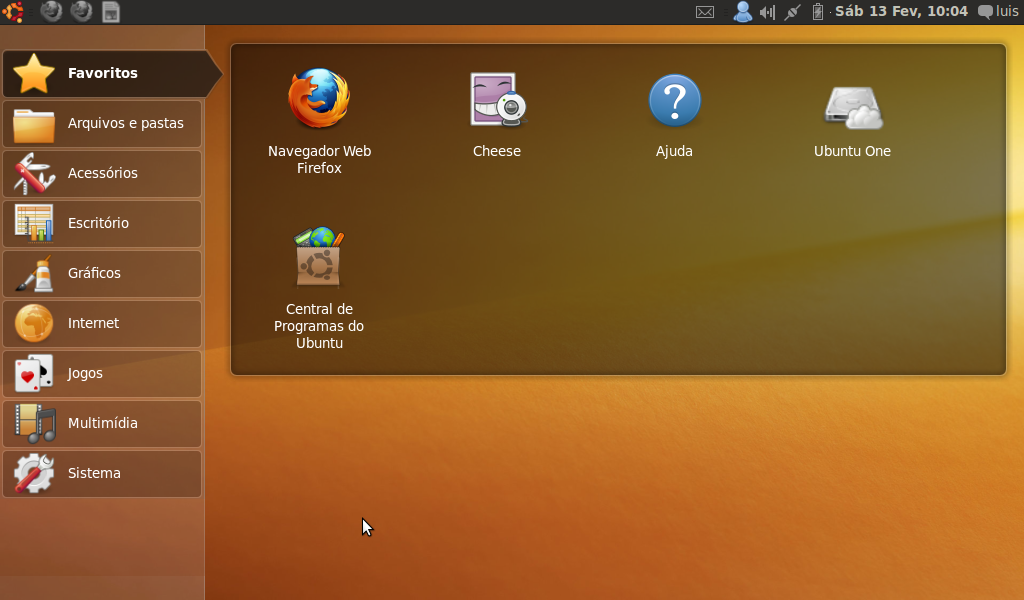Click the network connection plug icon
This screenshot has height=600, width=1024.
click(793, 12)
